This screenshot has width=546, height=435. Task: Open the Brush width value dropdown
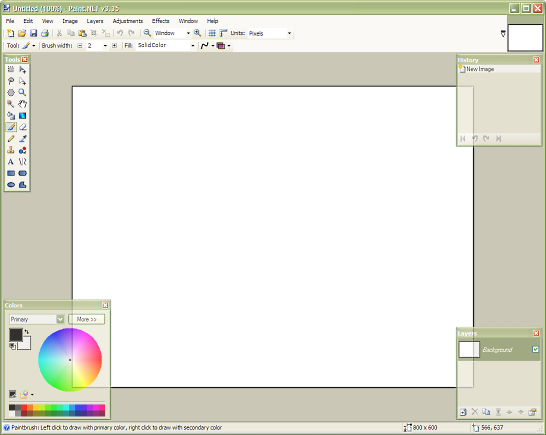click(x=105, y=46)
